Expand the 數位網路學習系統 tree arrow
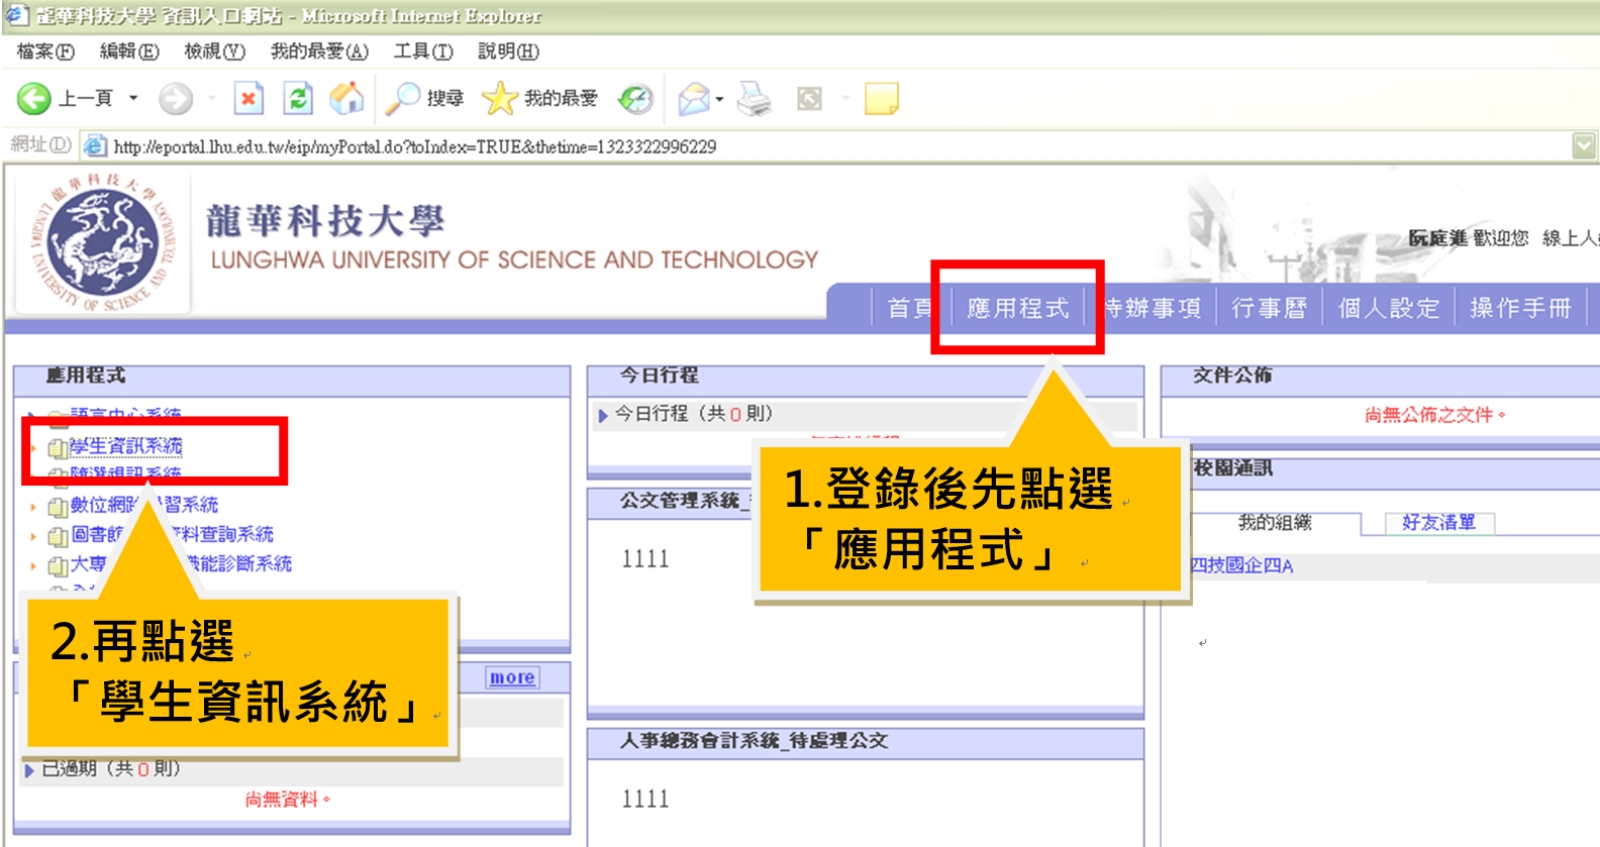This screenshot has height=847, width=1600. pyautogui.click(x=33, y=507)
